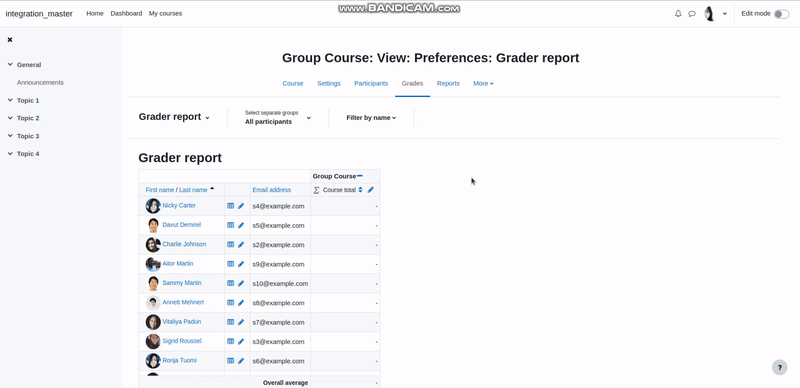
Task: Click Davut Demirel's avatar picture
Action: [x=153, y=225]
